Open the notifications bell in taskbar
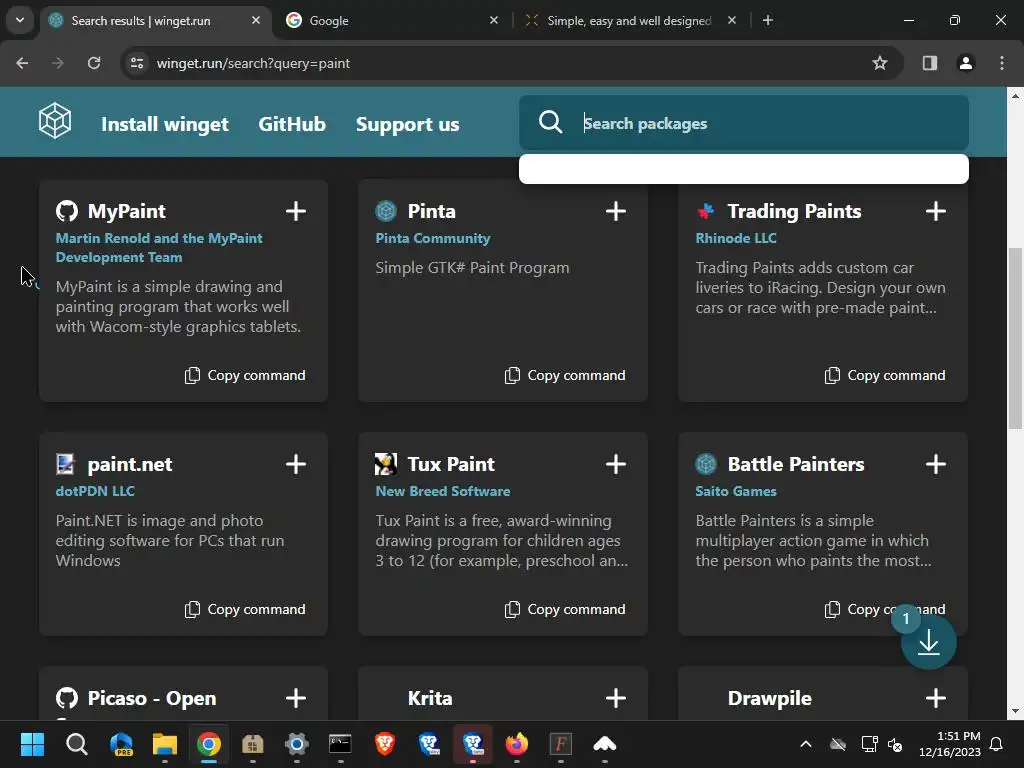 997,744
